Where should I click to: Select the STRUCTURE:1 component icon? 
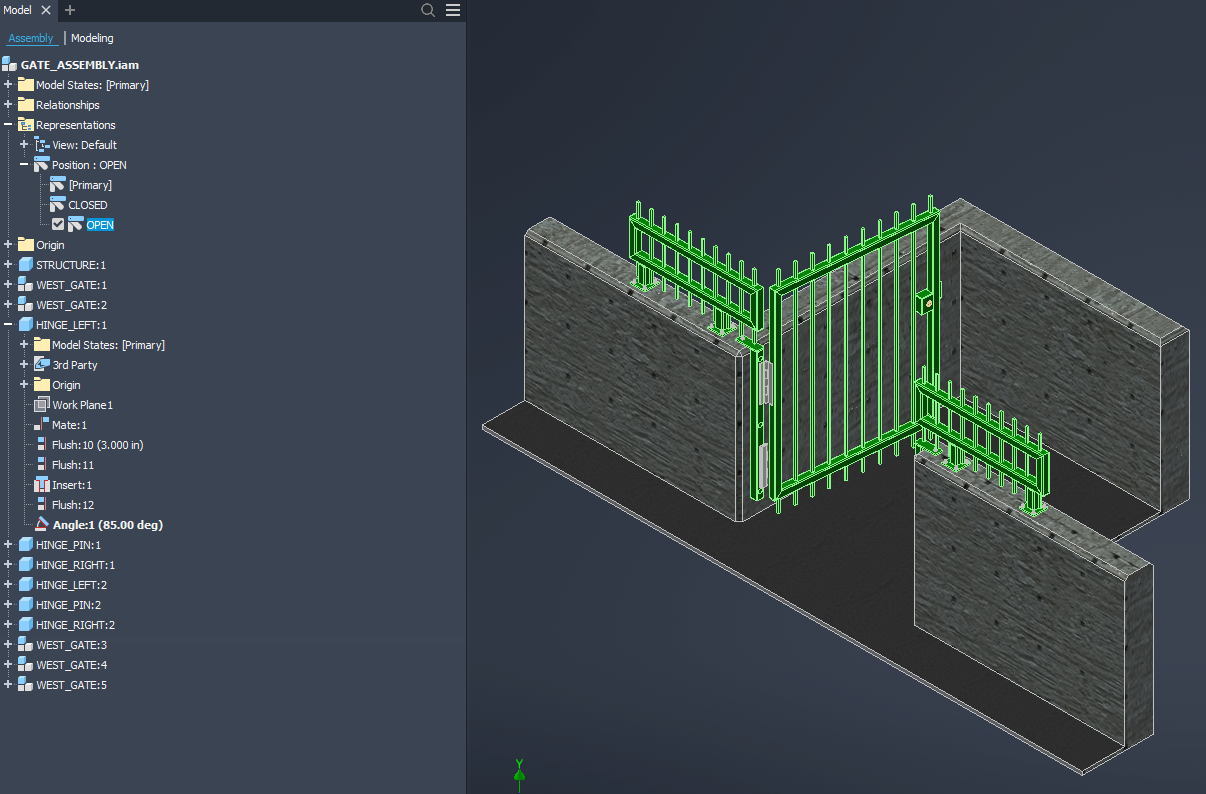click(26, 264)
